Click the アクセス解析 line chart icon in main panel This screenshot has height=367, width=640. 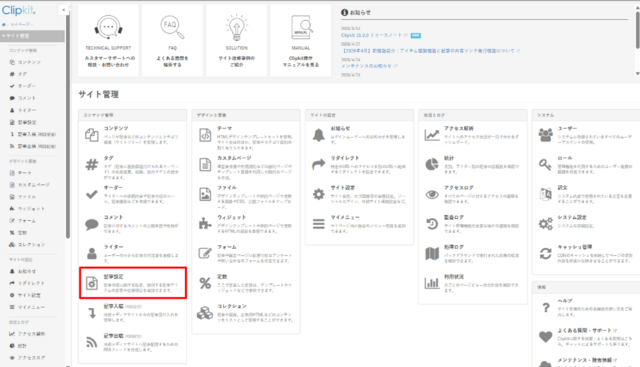point(432,135)
